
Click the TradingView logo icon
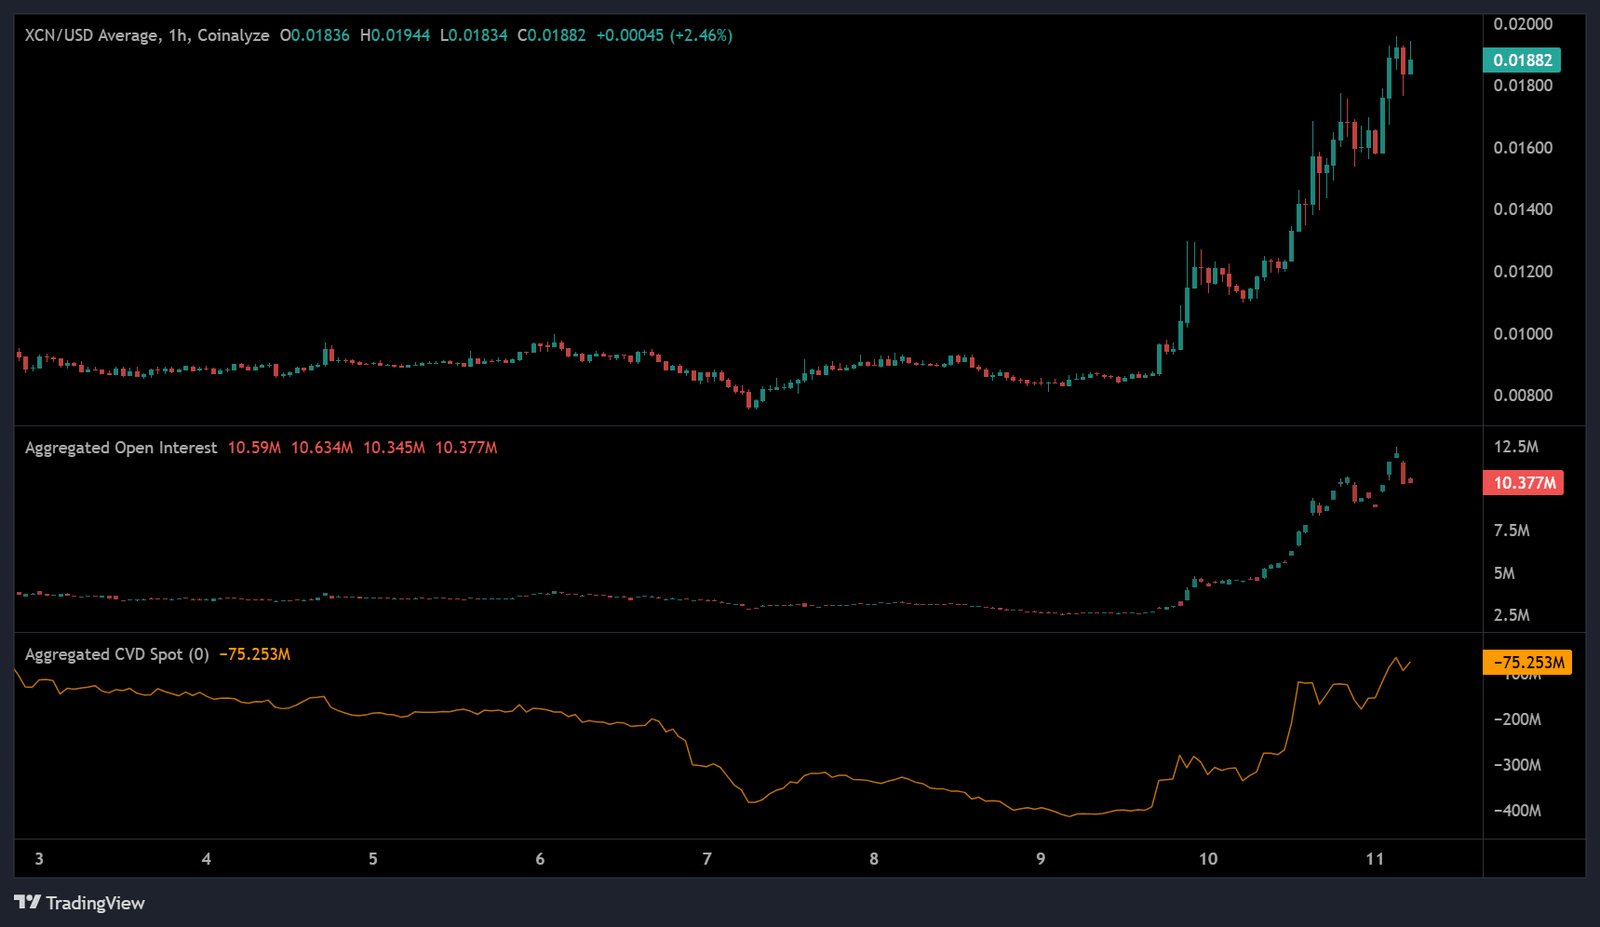pos(27,903)
